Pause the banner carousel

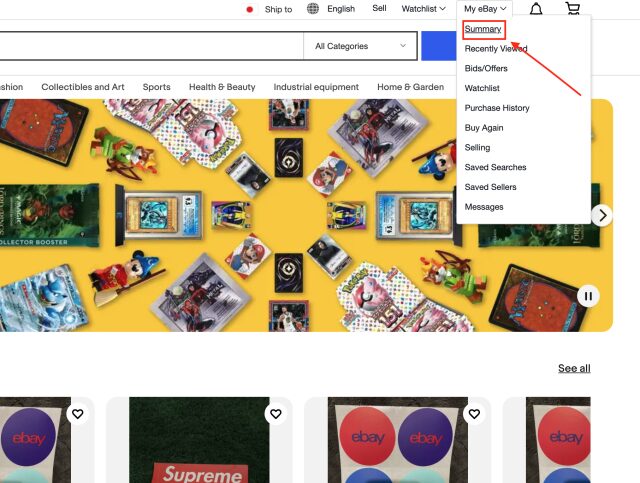[588, 296]
